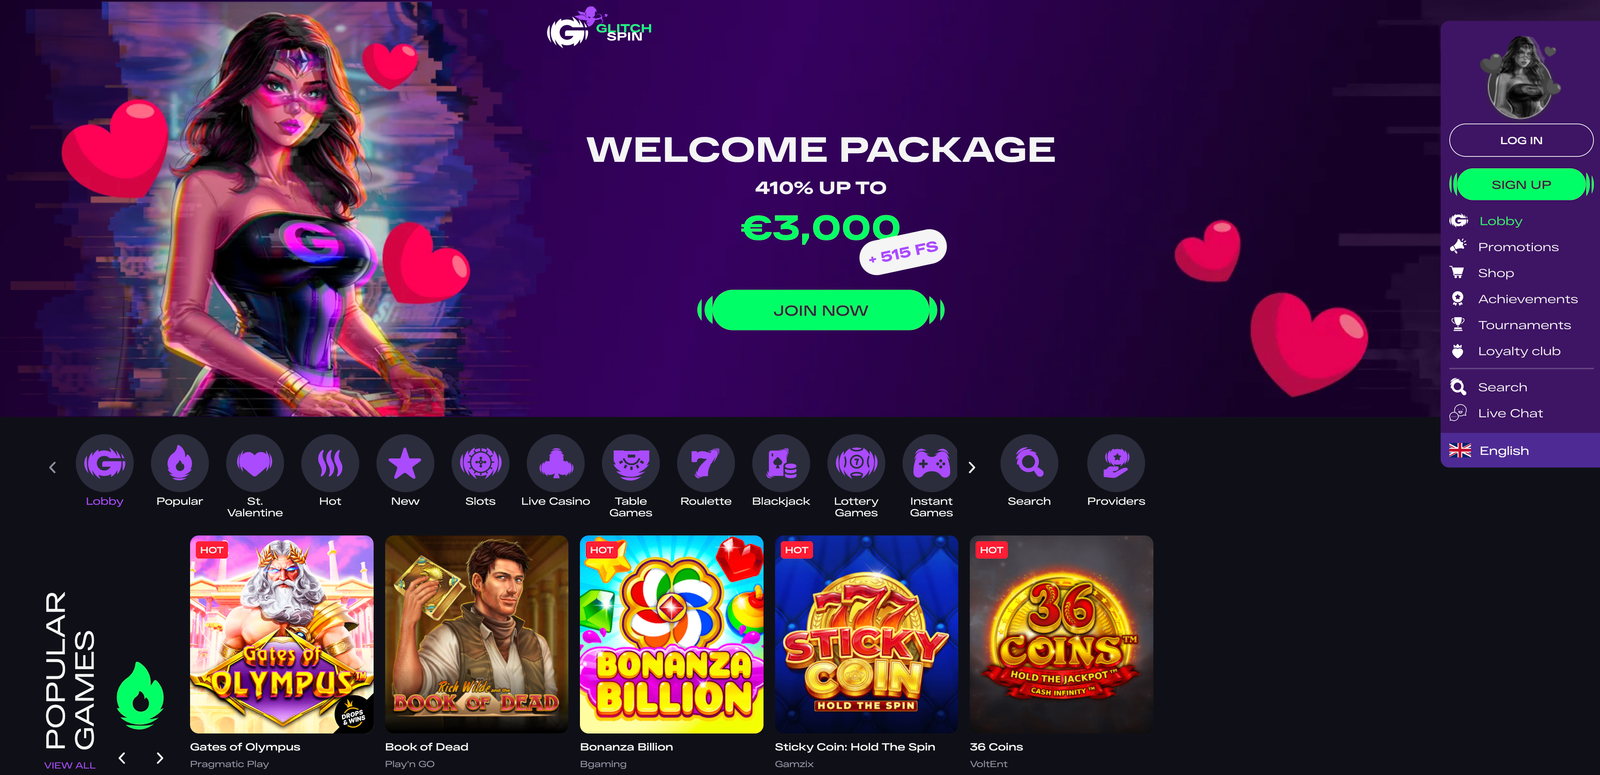Open the Slots category icon
Screen dimensions: 1600x775
coord(480,463)
